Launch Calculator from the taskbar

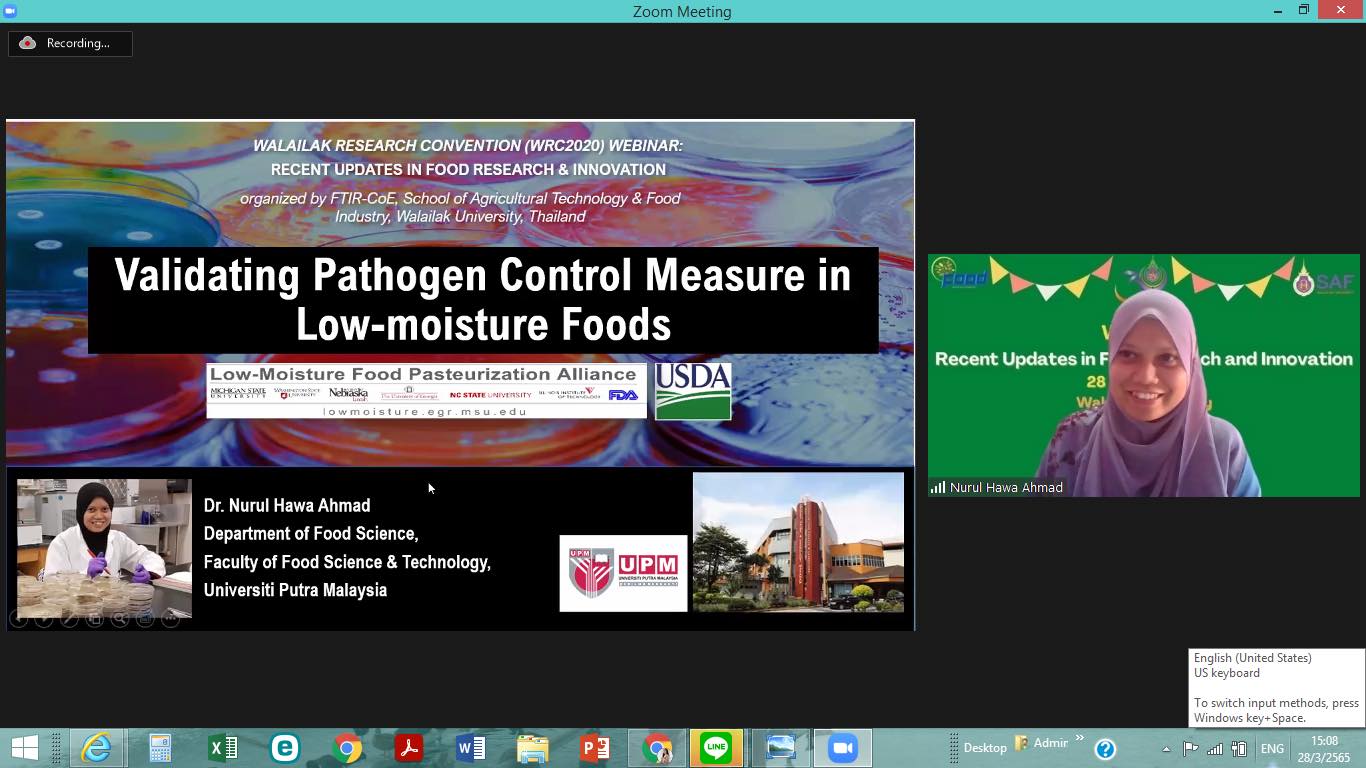pos(160,748)
